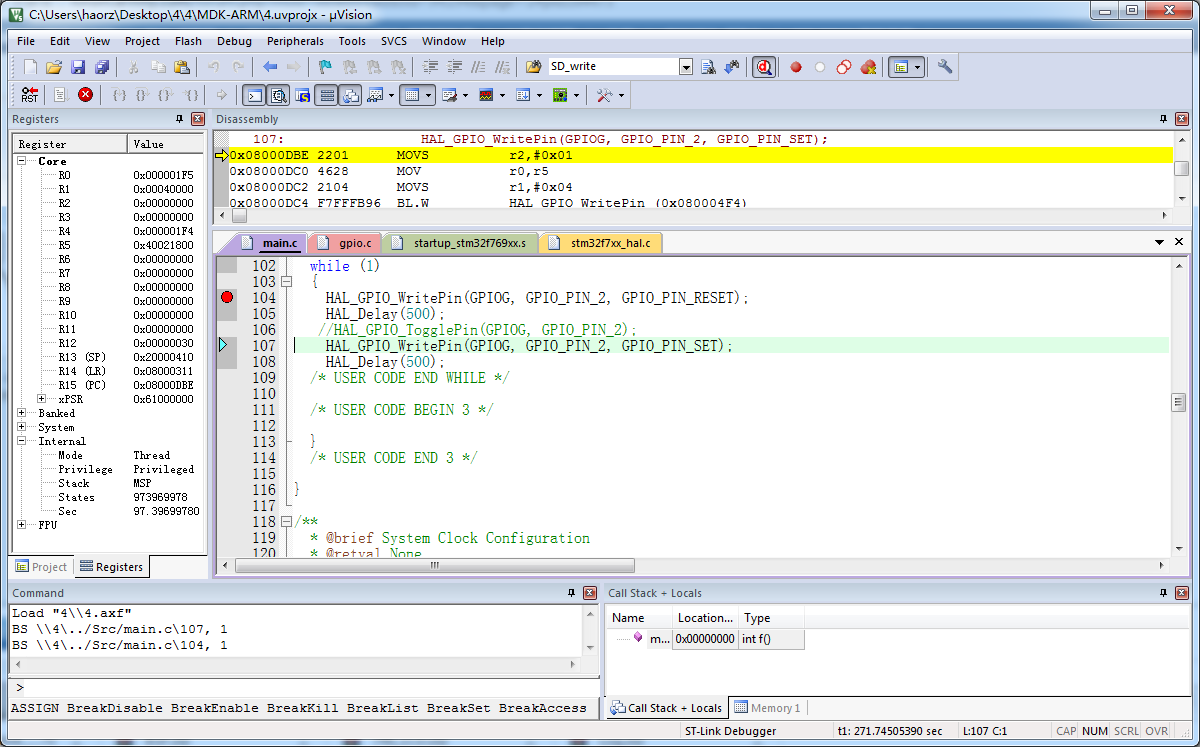The height and width of the screenshot is (747, 1200).
Task: Open the Serial windows dropdown
Action: [x=465, y=95]
